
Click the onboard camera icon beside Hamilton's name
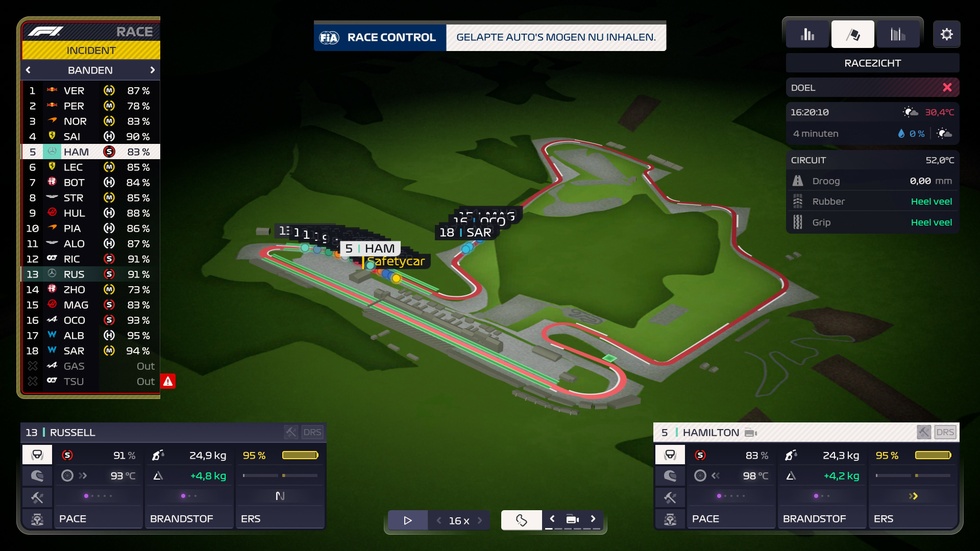click(751, 432)
